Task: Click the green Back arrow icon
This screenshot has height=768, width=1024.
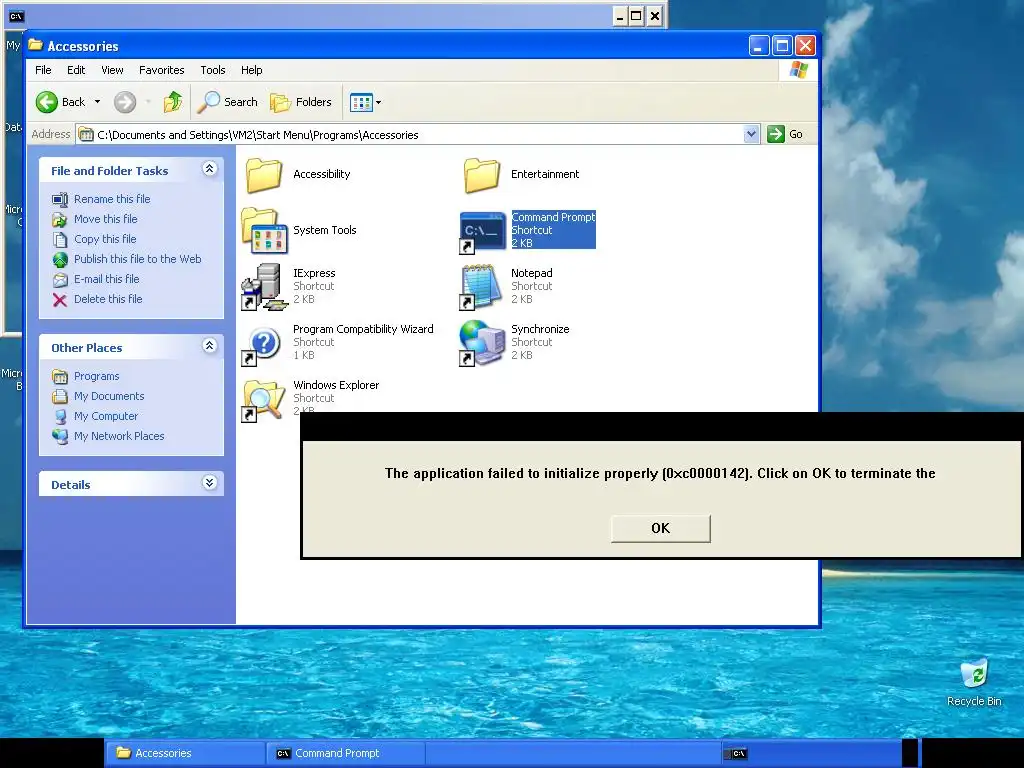Action: [x=47, y=102]
